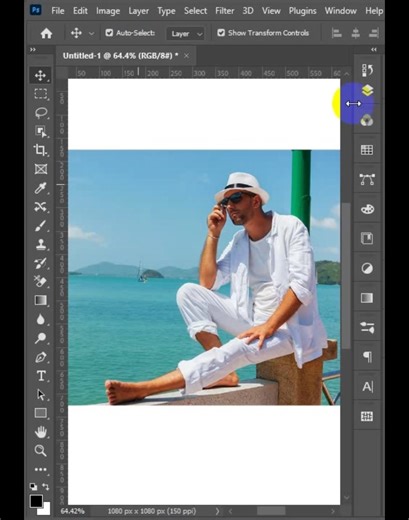
Task: Select the Frame tool
Action: pyautogui.click(x=40, y=169)
